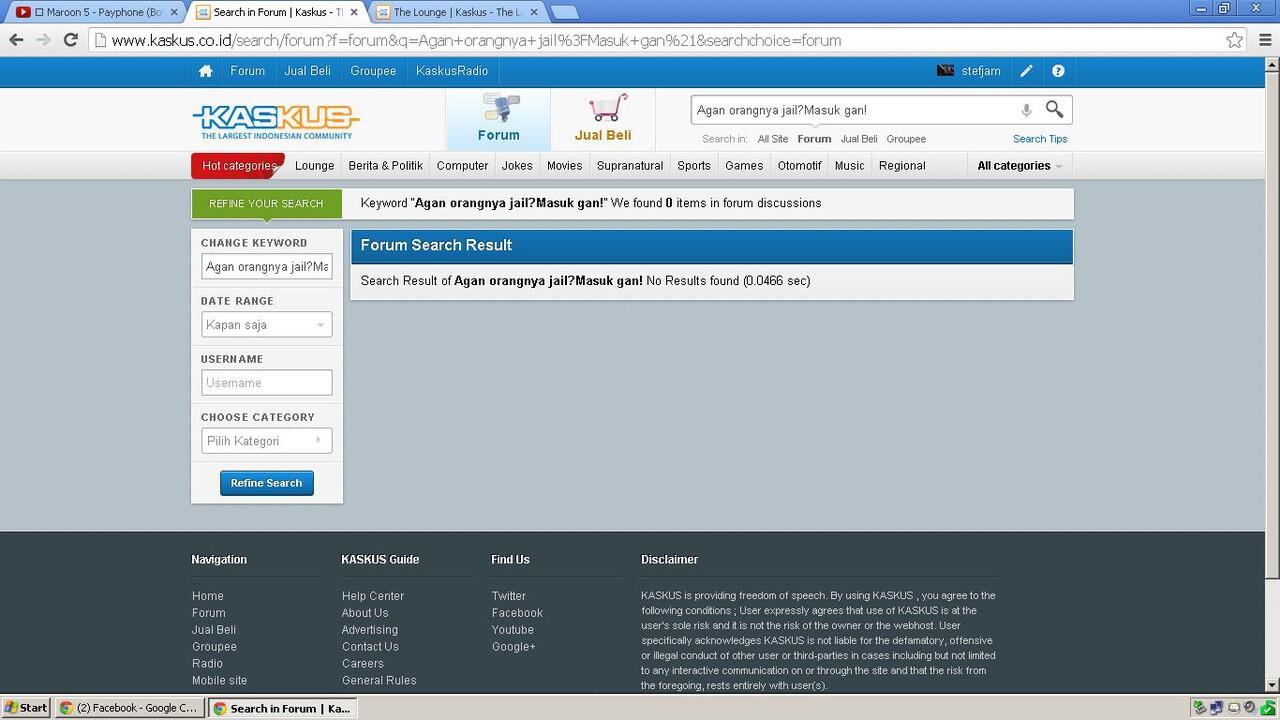
Task: Open the Chrome menu icon
Action: coord(1263,40)
